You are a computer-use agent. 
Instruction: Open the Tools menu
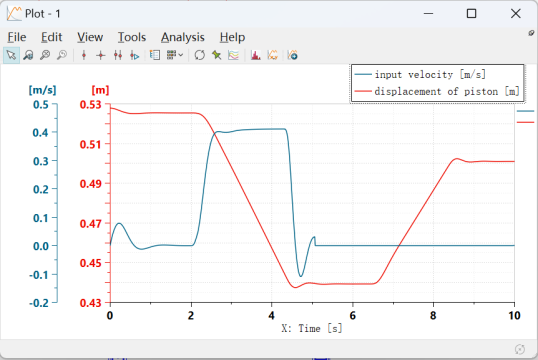[x=132, y=37]
